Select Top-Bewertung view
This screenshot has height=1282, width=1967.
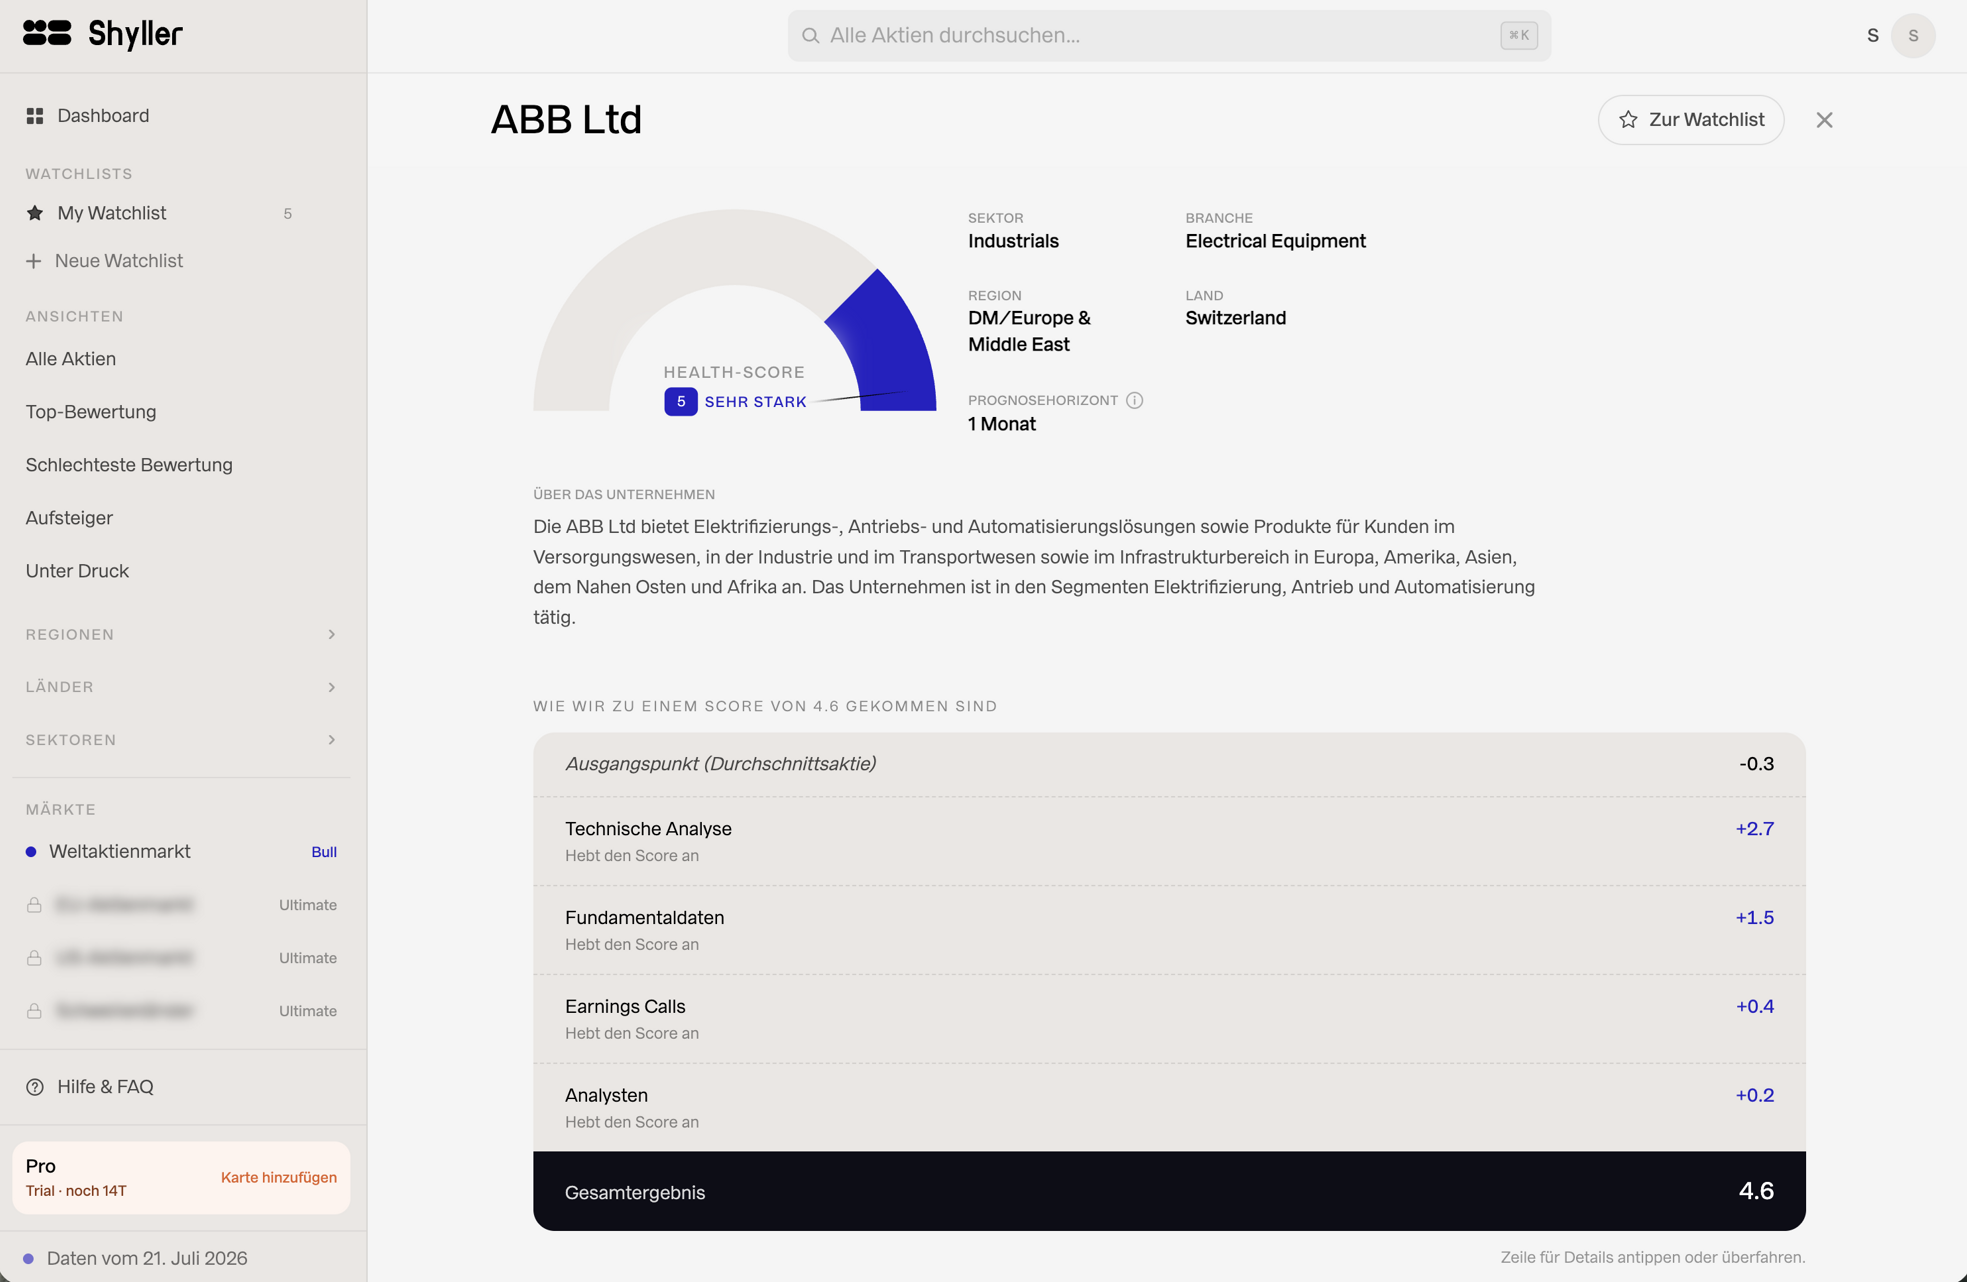[x=181, y=412]
